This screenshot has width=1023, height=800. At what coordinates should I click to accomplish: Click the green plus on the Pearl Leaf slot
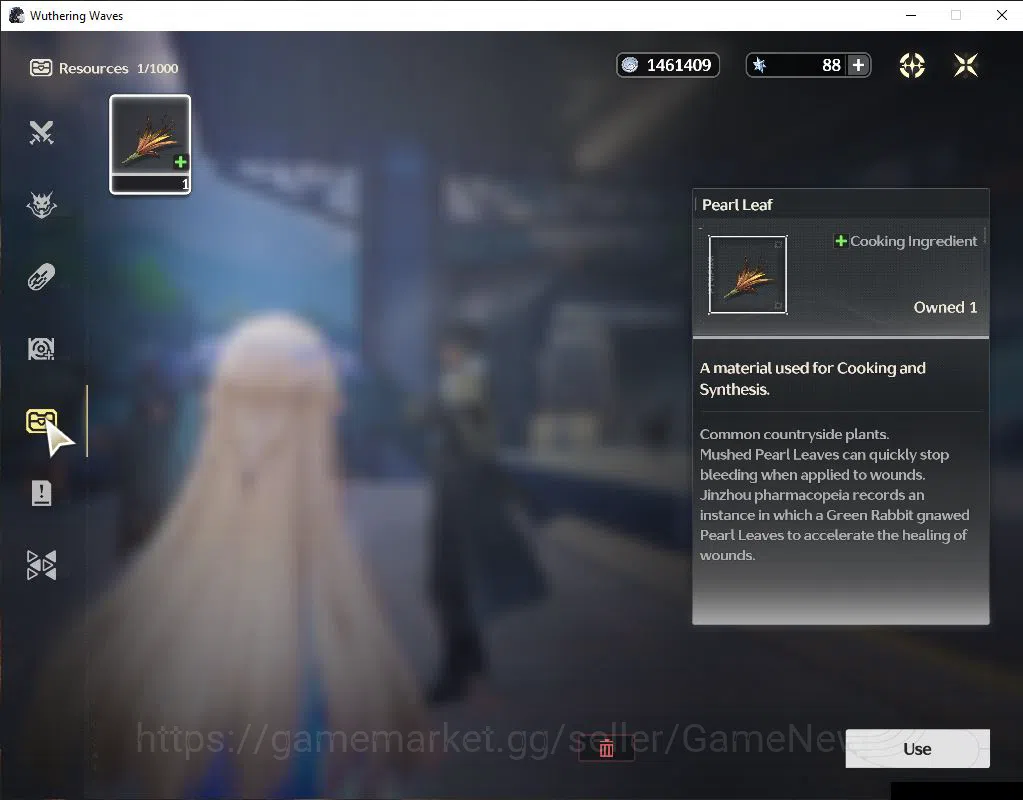point(181,162)
